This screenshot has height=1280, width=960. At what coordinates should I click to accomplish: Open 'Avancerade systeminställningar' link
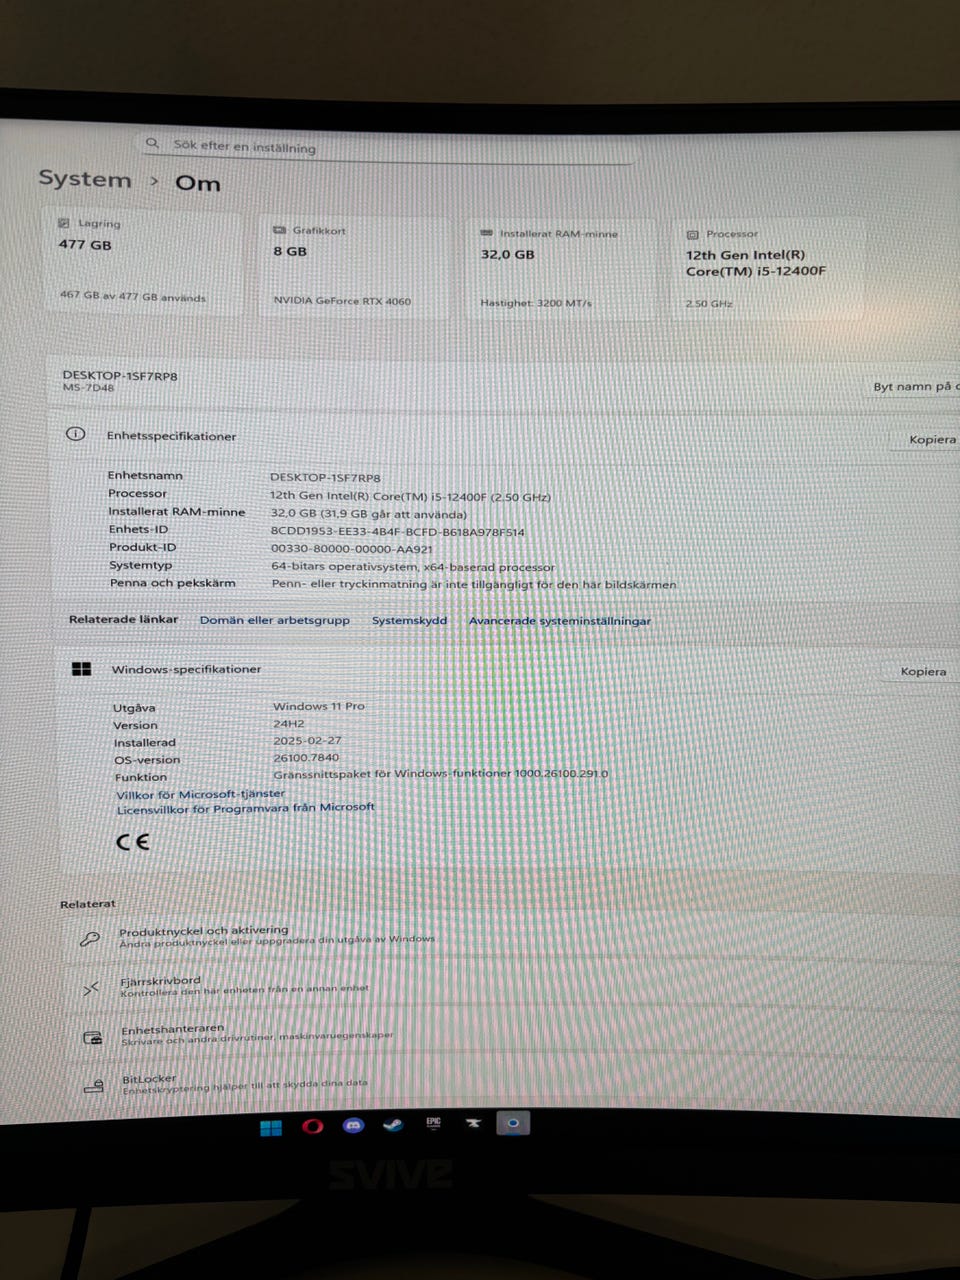coord(560,621)
